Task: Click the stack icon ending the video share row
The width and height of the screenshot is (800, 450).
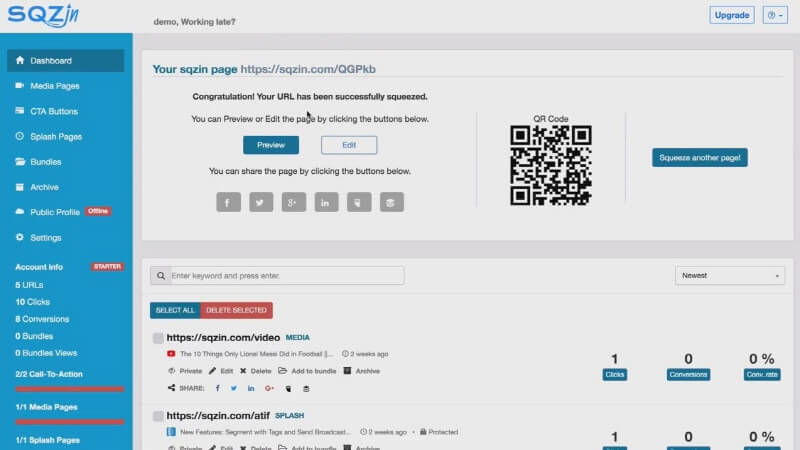Action: tap(306, 389)
